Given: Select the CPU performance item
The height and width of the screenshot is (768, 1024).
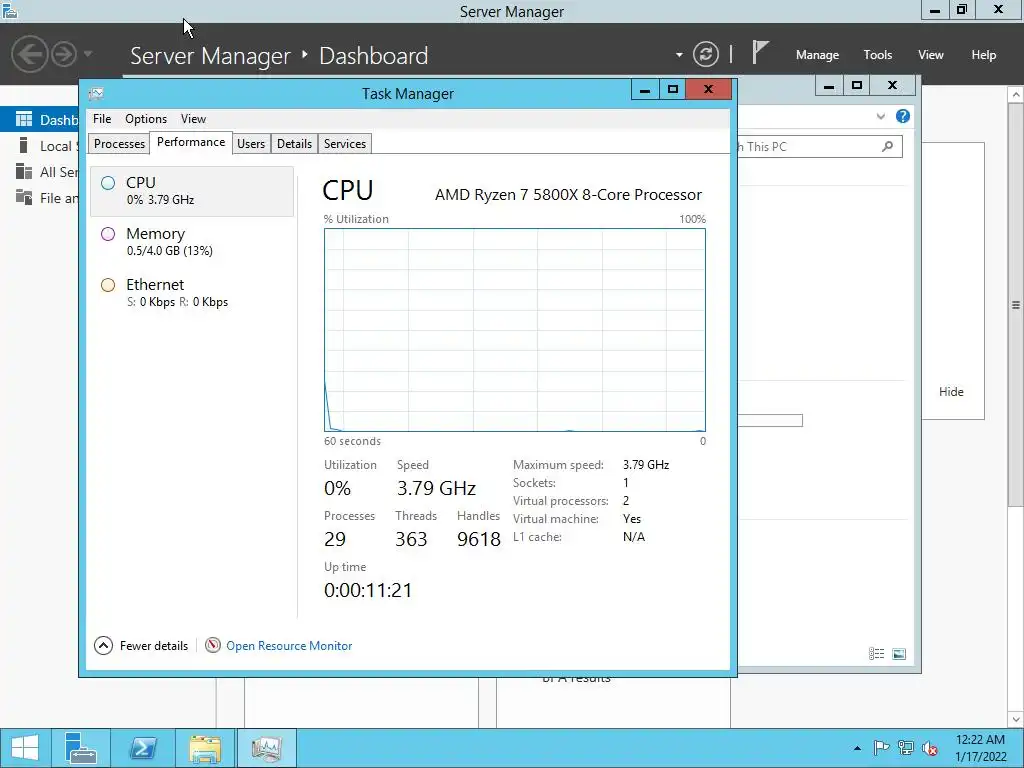Looking at the screenshot, I should [x=192, y=191].
